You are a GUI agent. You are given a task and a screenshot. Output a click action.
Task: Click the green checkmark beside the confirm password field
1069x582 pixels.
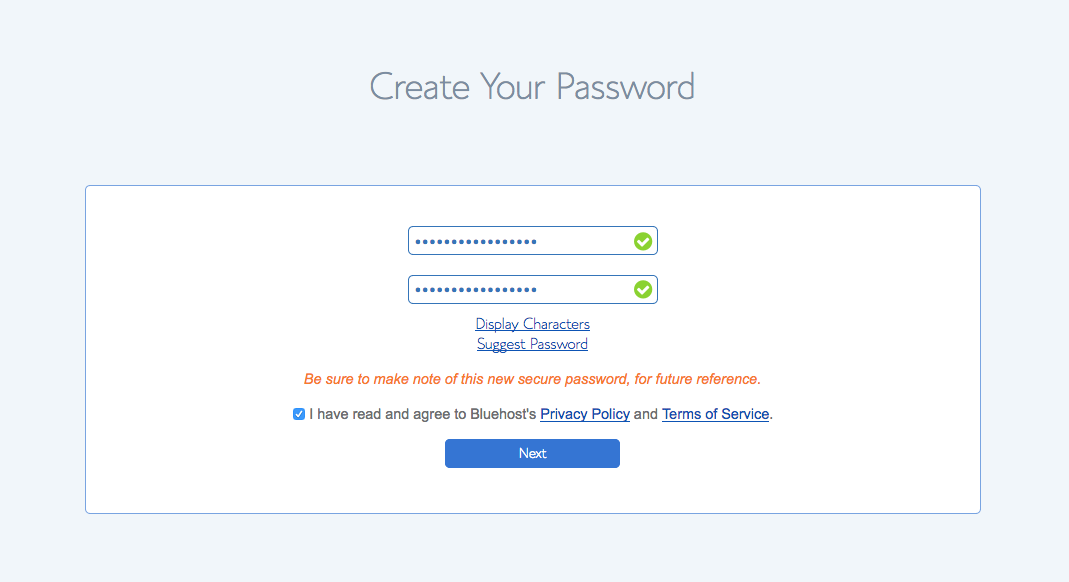[643, 289]
